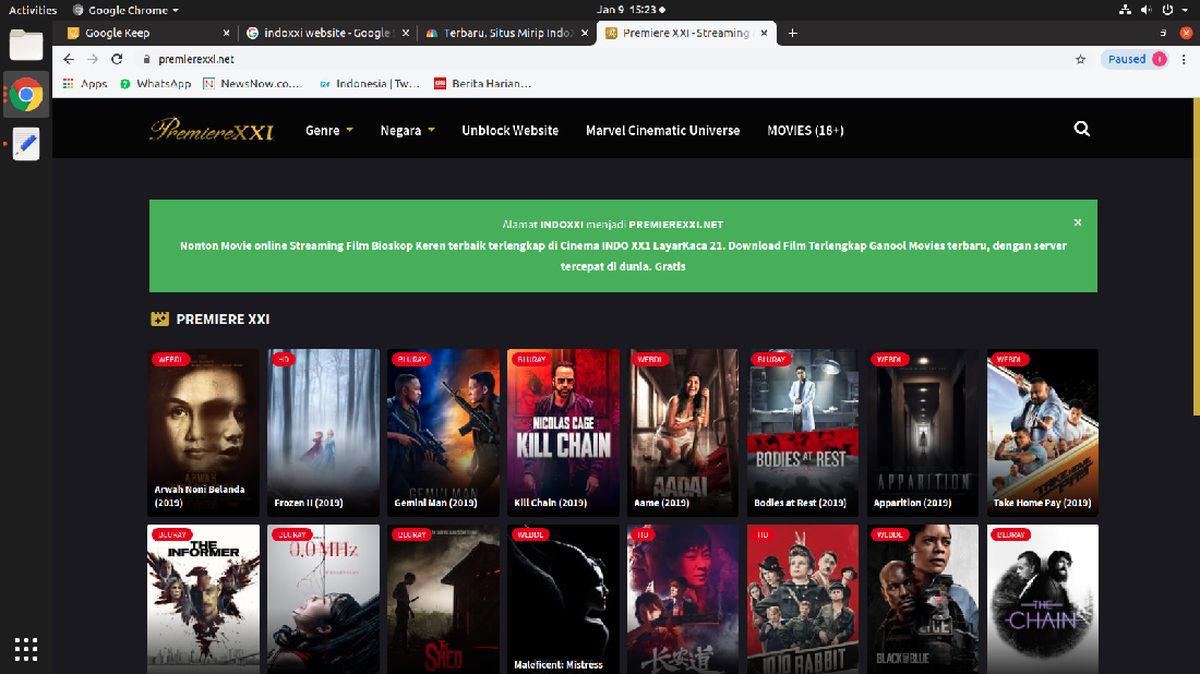The height and width of the screenshot is (674, 1200).
Task: Open the Files app in the dock
Action: point(27,45)
